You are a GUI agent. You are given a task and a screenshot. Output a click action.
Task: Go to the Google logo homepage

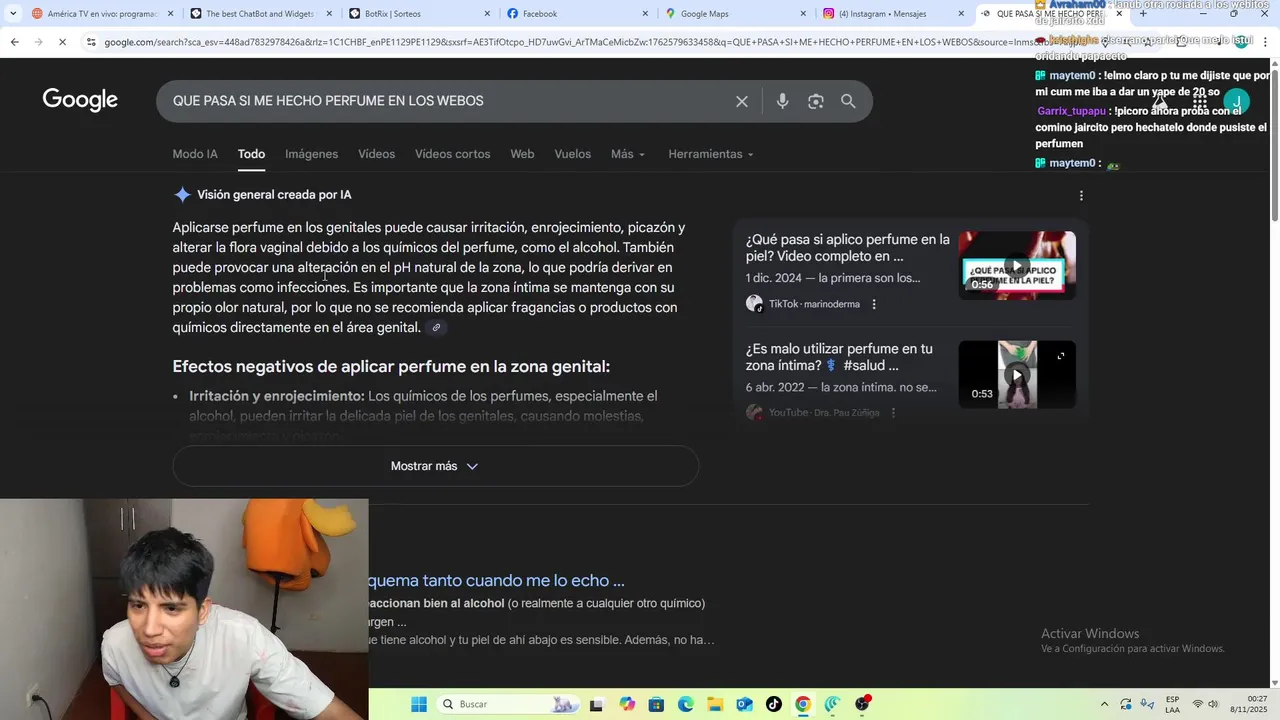80,100
